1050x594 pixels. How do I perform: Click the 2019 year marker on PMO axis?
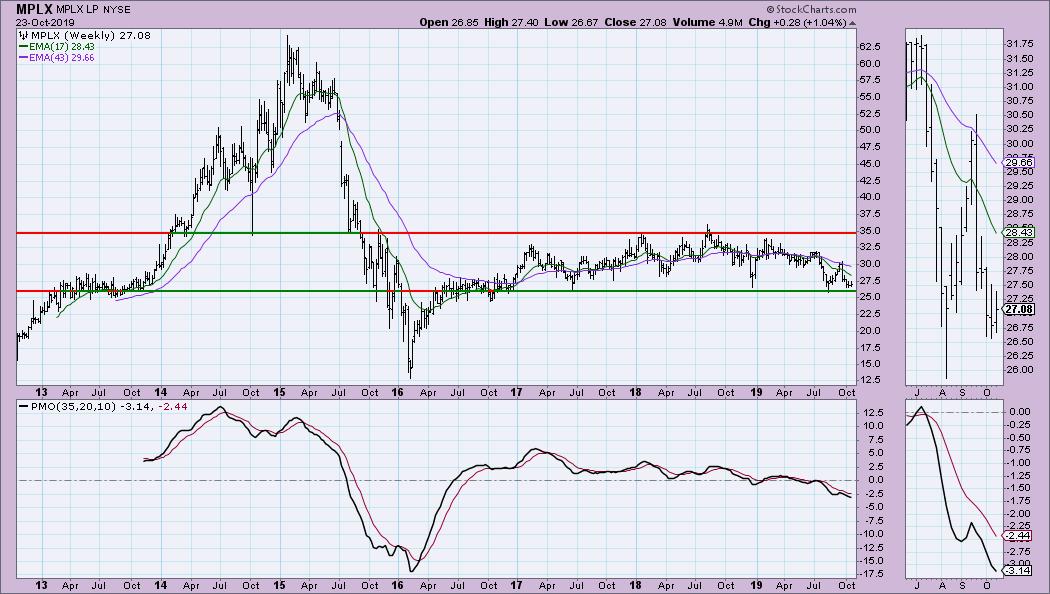(756, 587)
